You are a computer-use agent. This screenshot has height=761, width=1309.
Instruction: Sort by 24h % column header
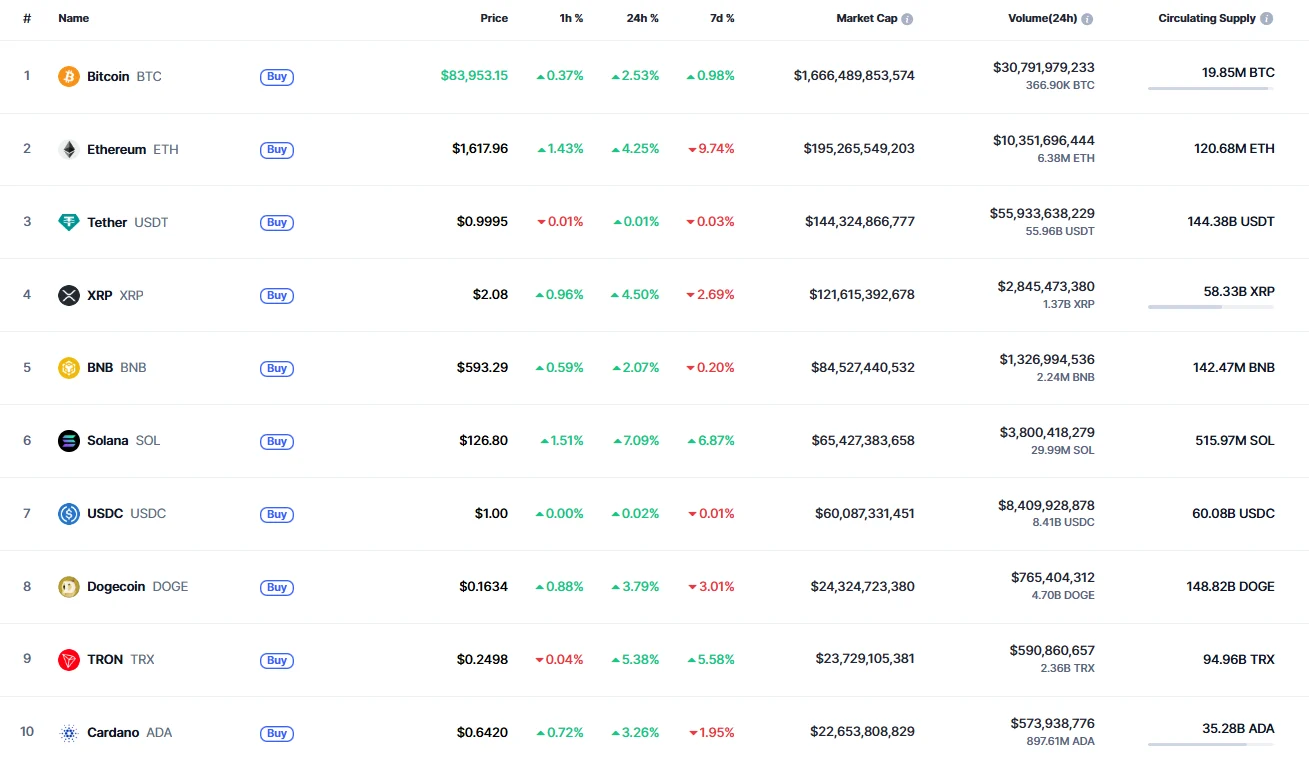pyautogui.click(x=640, y=18)
